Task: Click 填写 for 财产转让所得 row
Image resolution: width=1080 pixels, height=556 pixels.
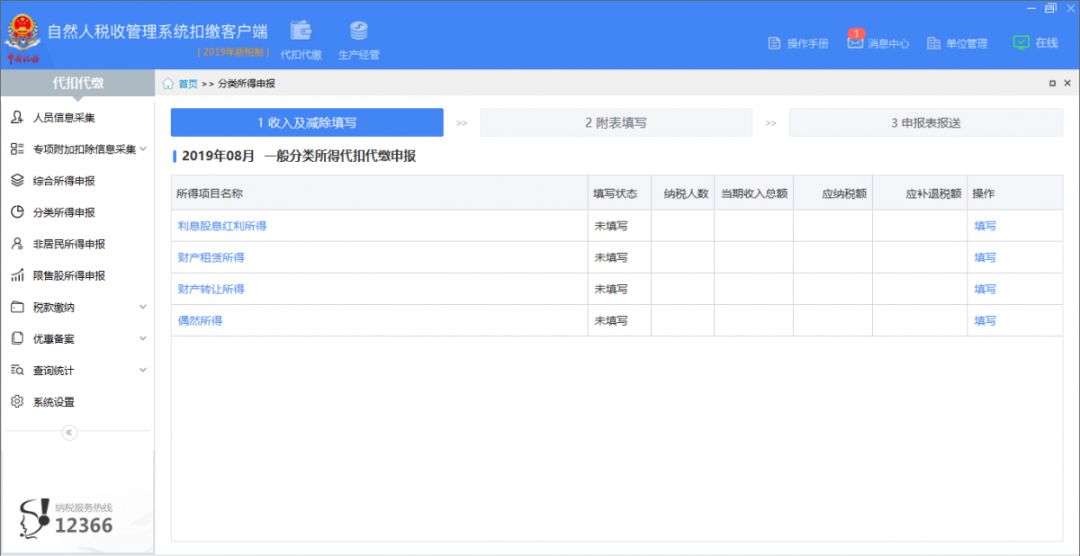Action: pyautogui.click(x=985, y=289)
